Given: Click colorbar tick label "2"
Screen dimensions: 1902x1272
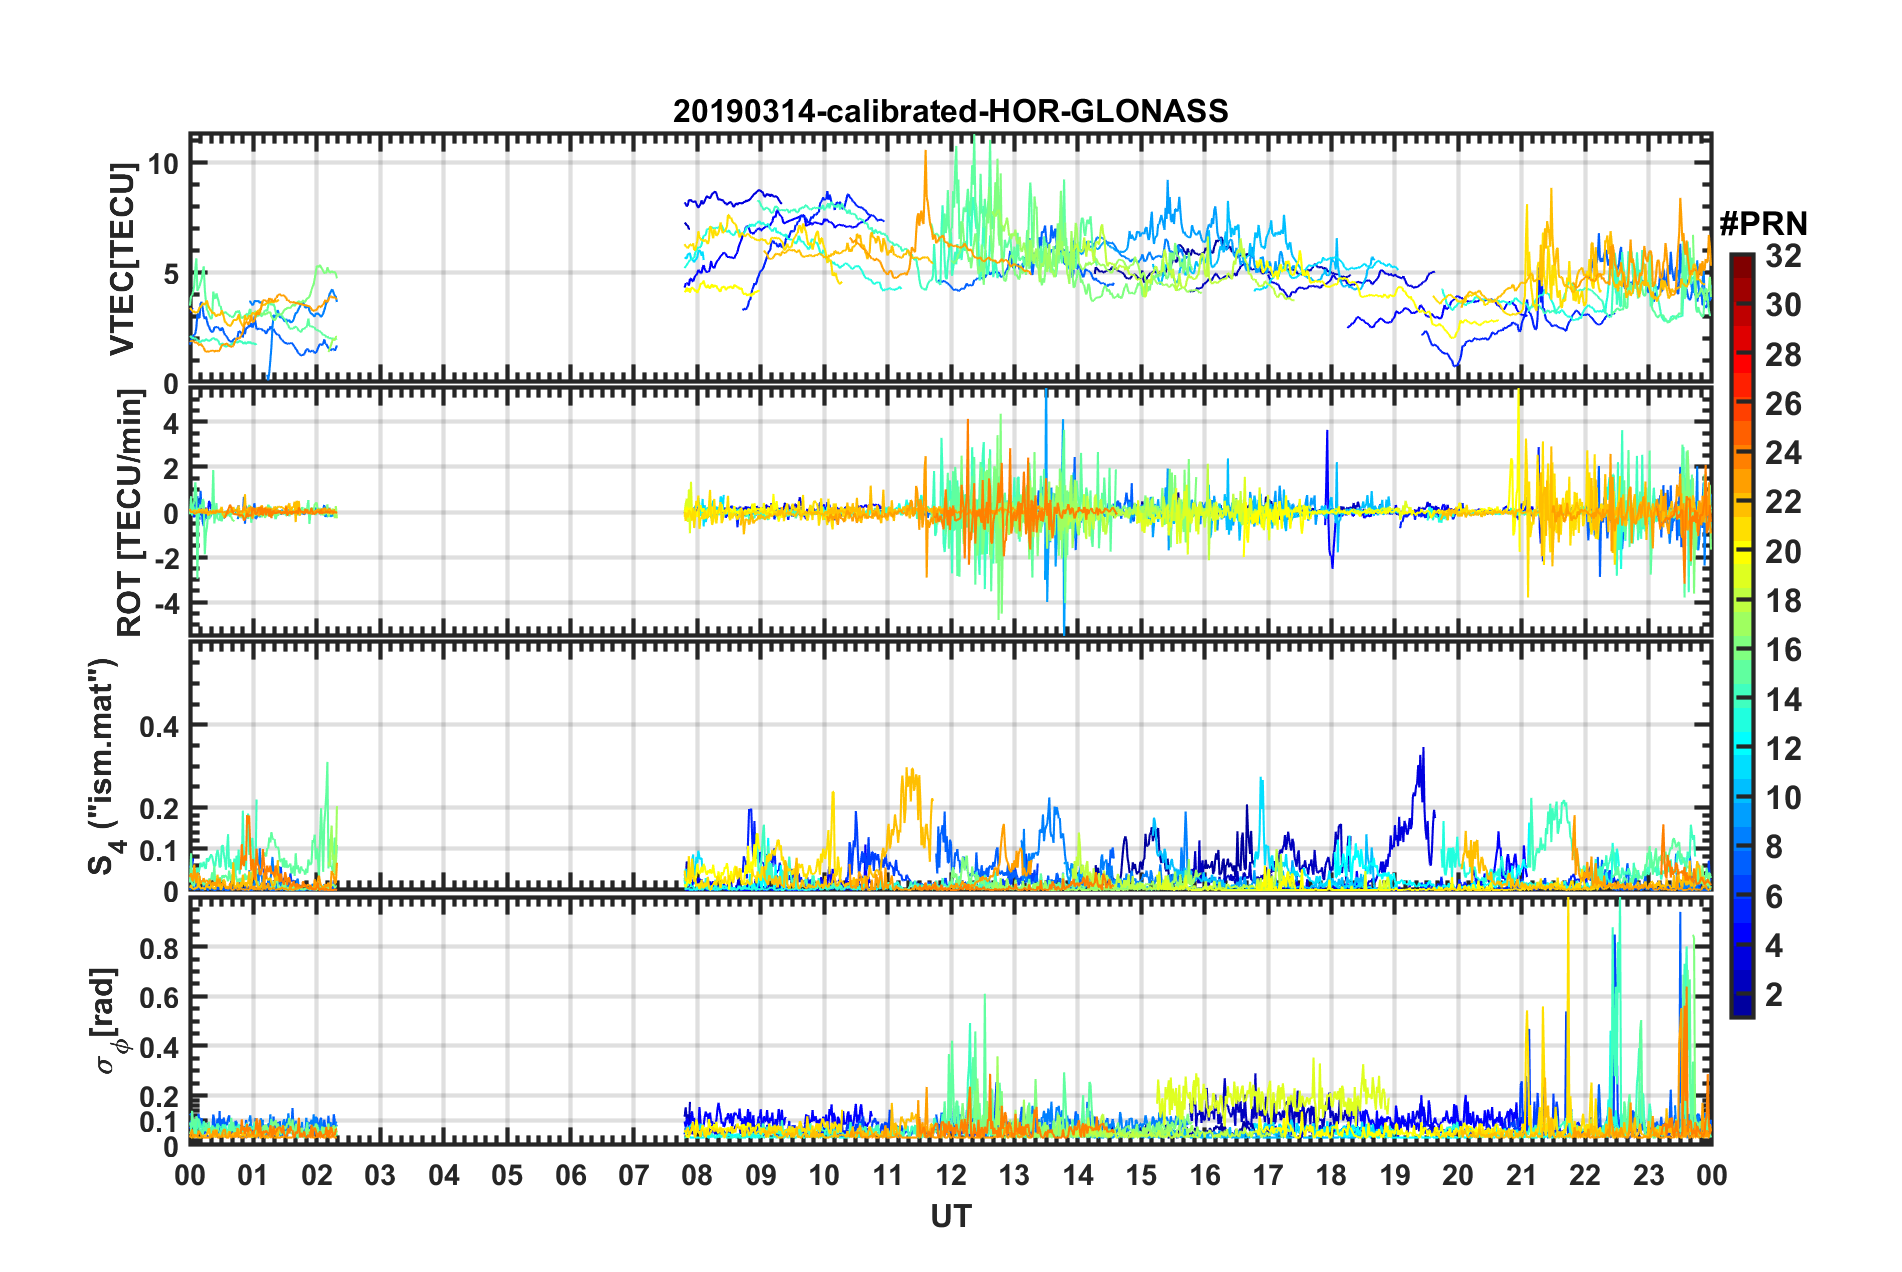Looking at the screenshot, I should coord(1774,994).
